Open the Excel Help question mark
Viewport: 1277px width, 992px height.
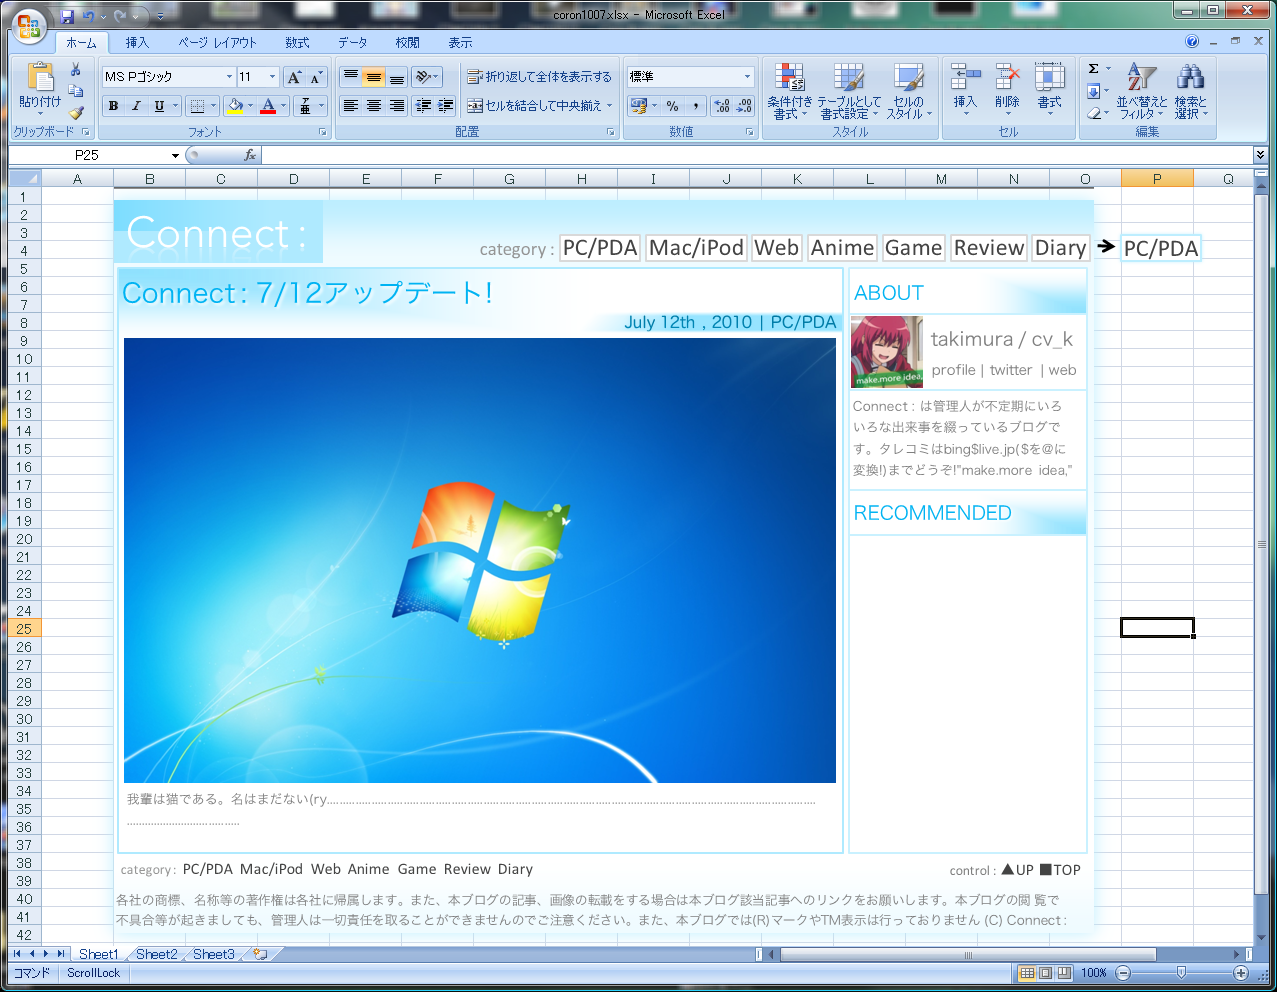(x=1191, y=42)
